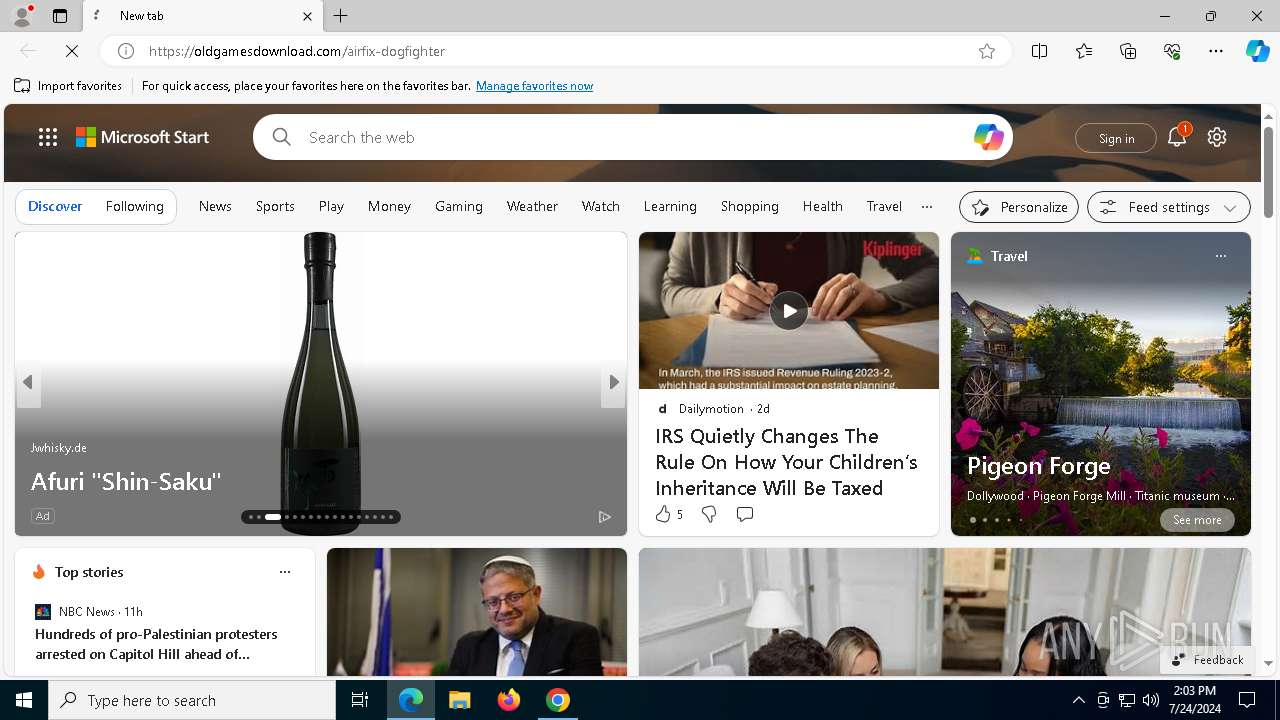Viewport: 1280px width, 720px height.
Task: Open the Afuri Shin-Saku ad headline
Action: pyautogui.click(x=126, y=481)
